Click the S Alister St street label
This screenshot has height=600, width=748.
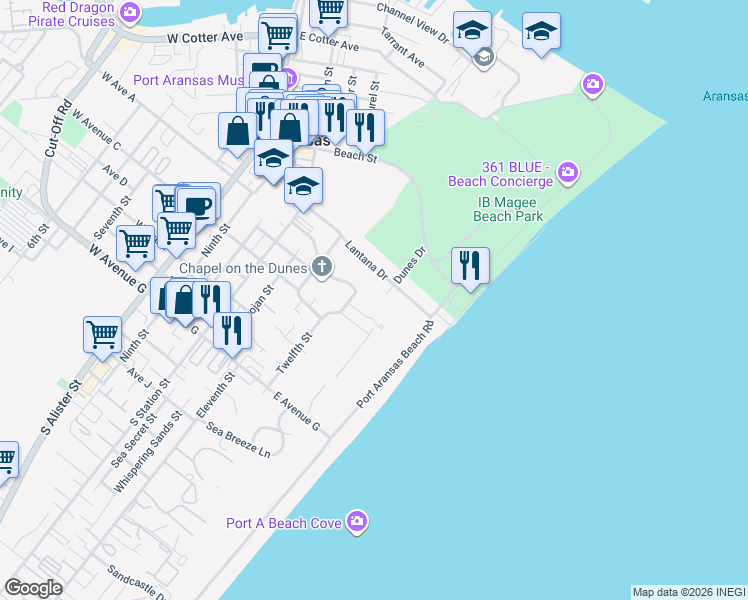61,407
